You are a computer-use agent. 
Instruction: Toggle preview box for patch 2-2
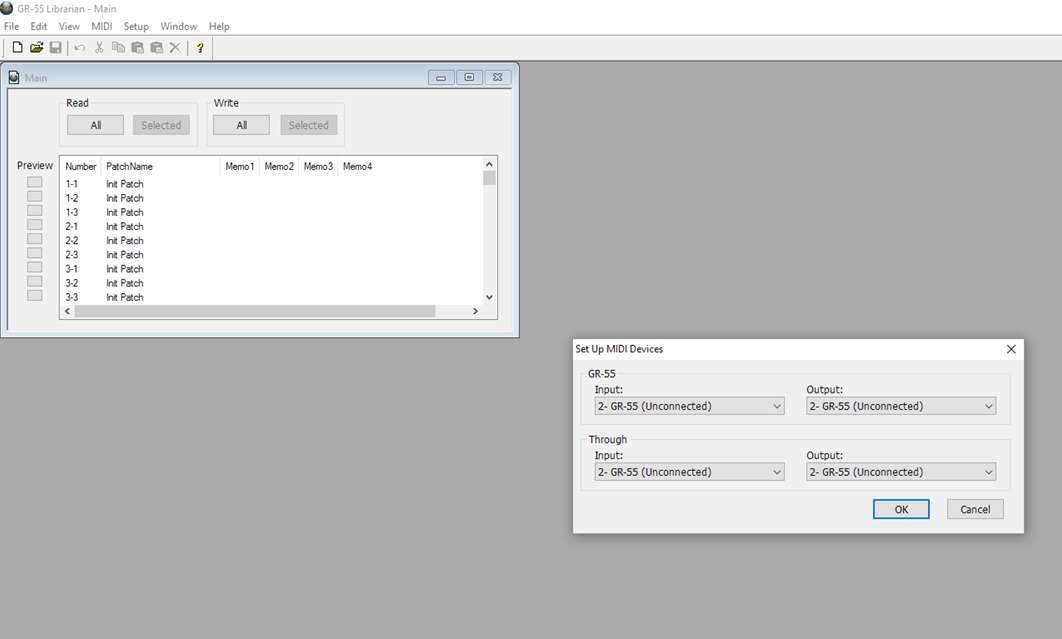pyautogui.click(x=35, y=239)
